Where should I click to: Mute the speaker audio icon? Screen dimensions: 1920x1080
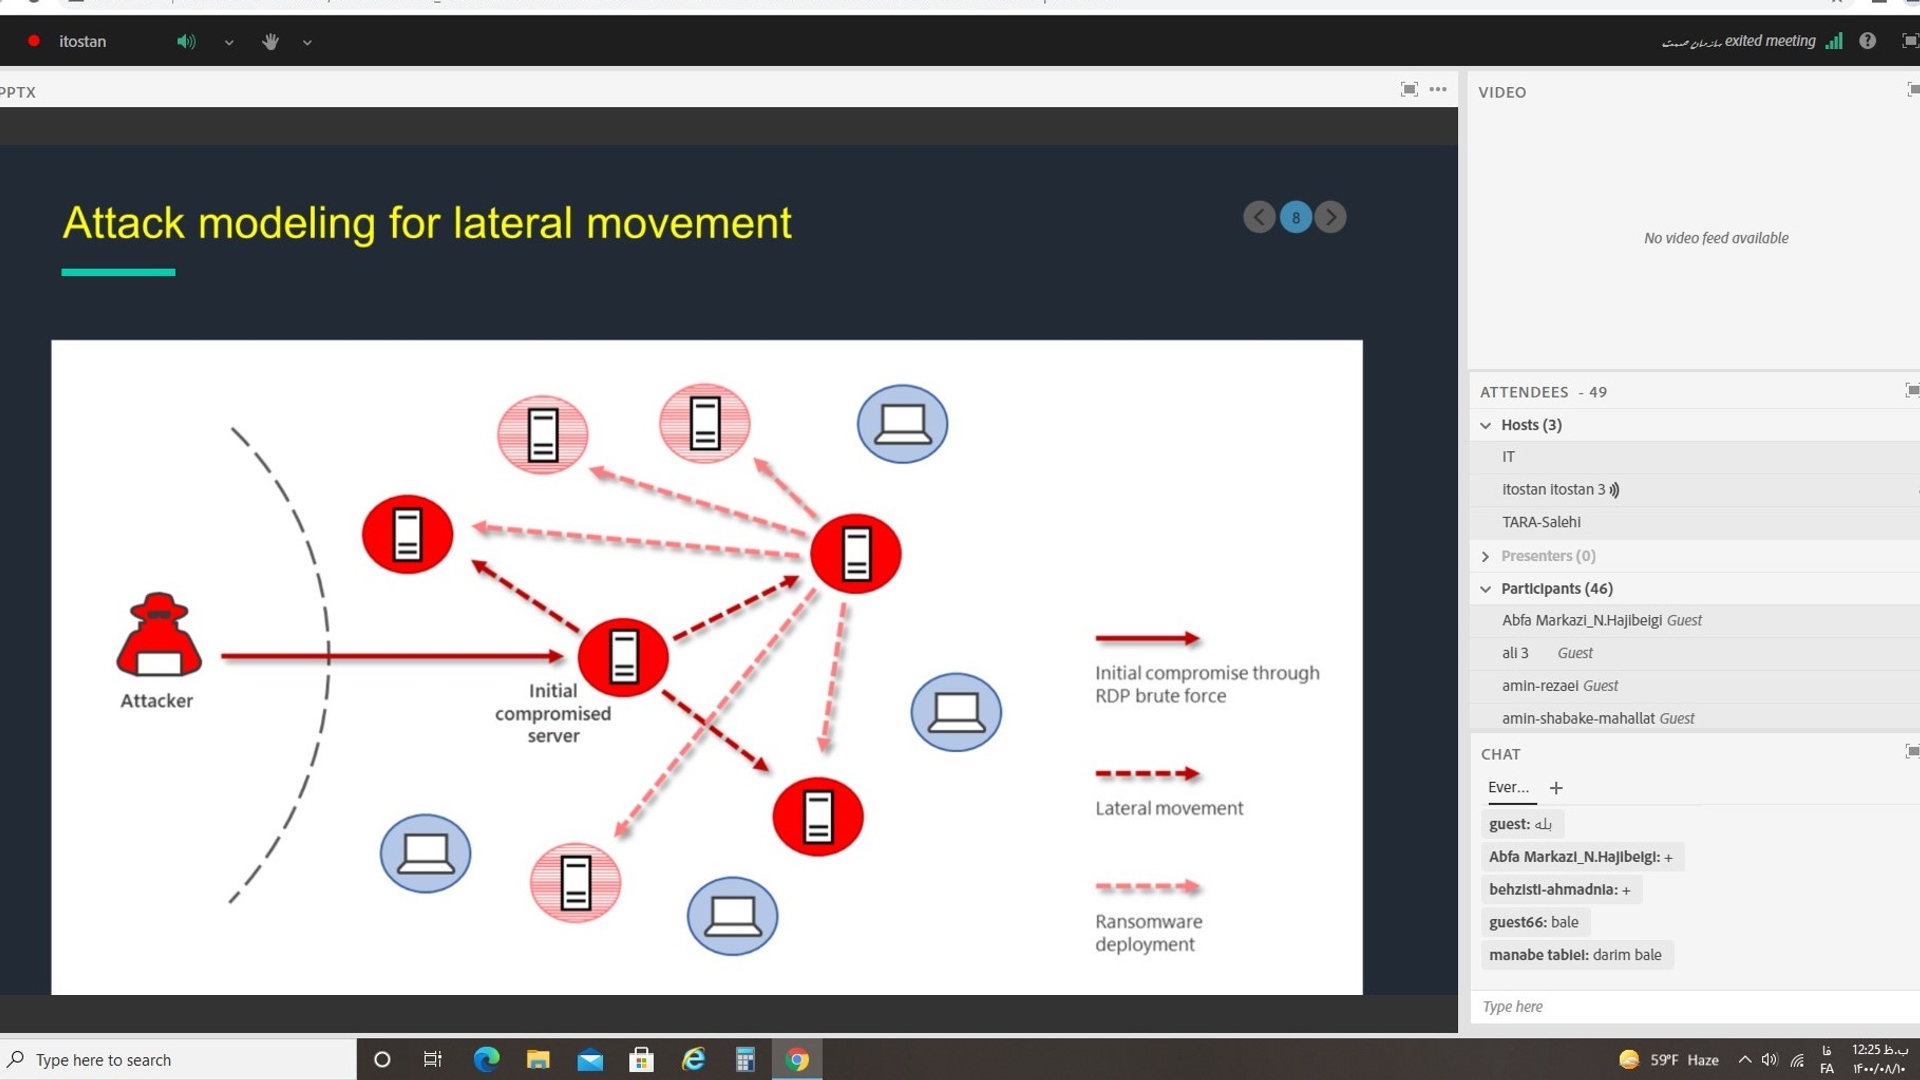click(x=186, y=42)
